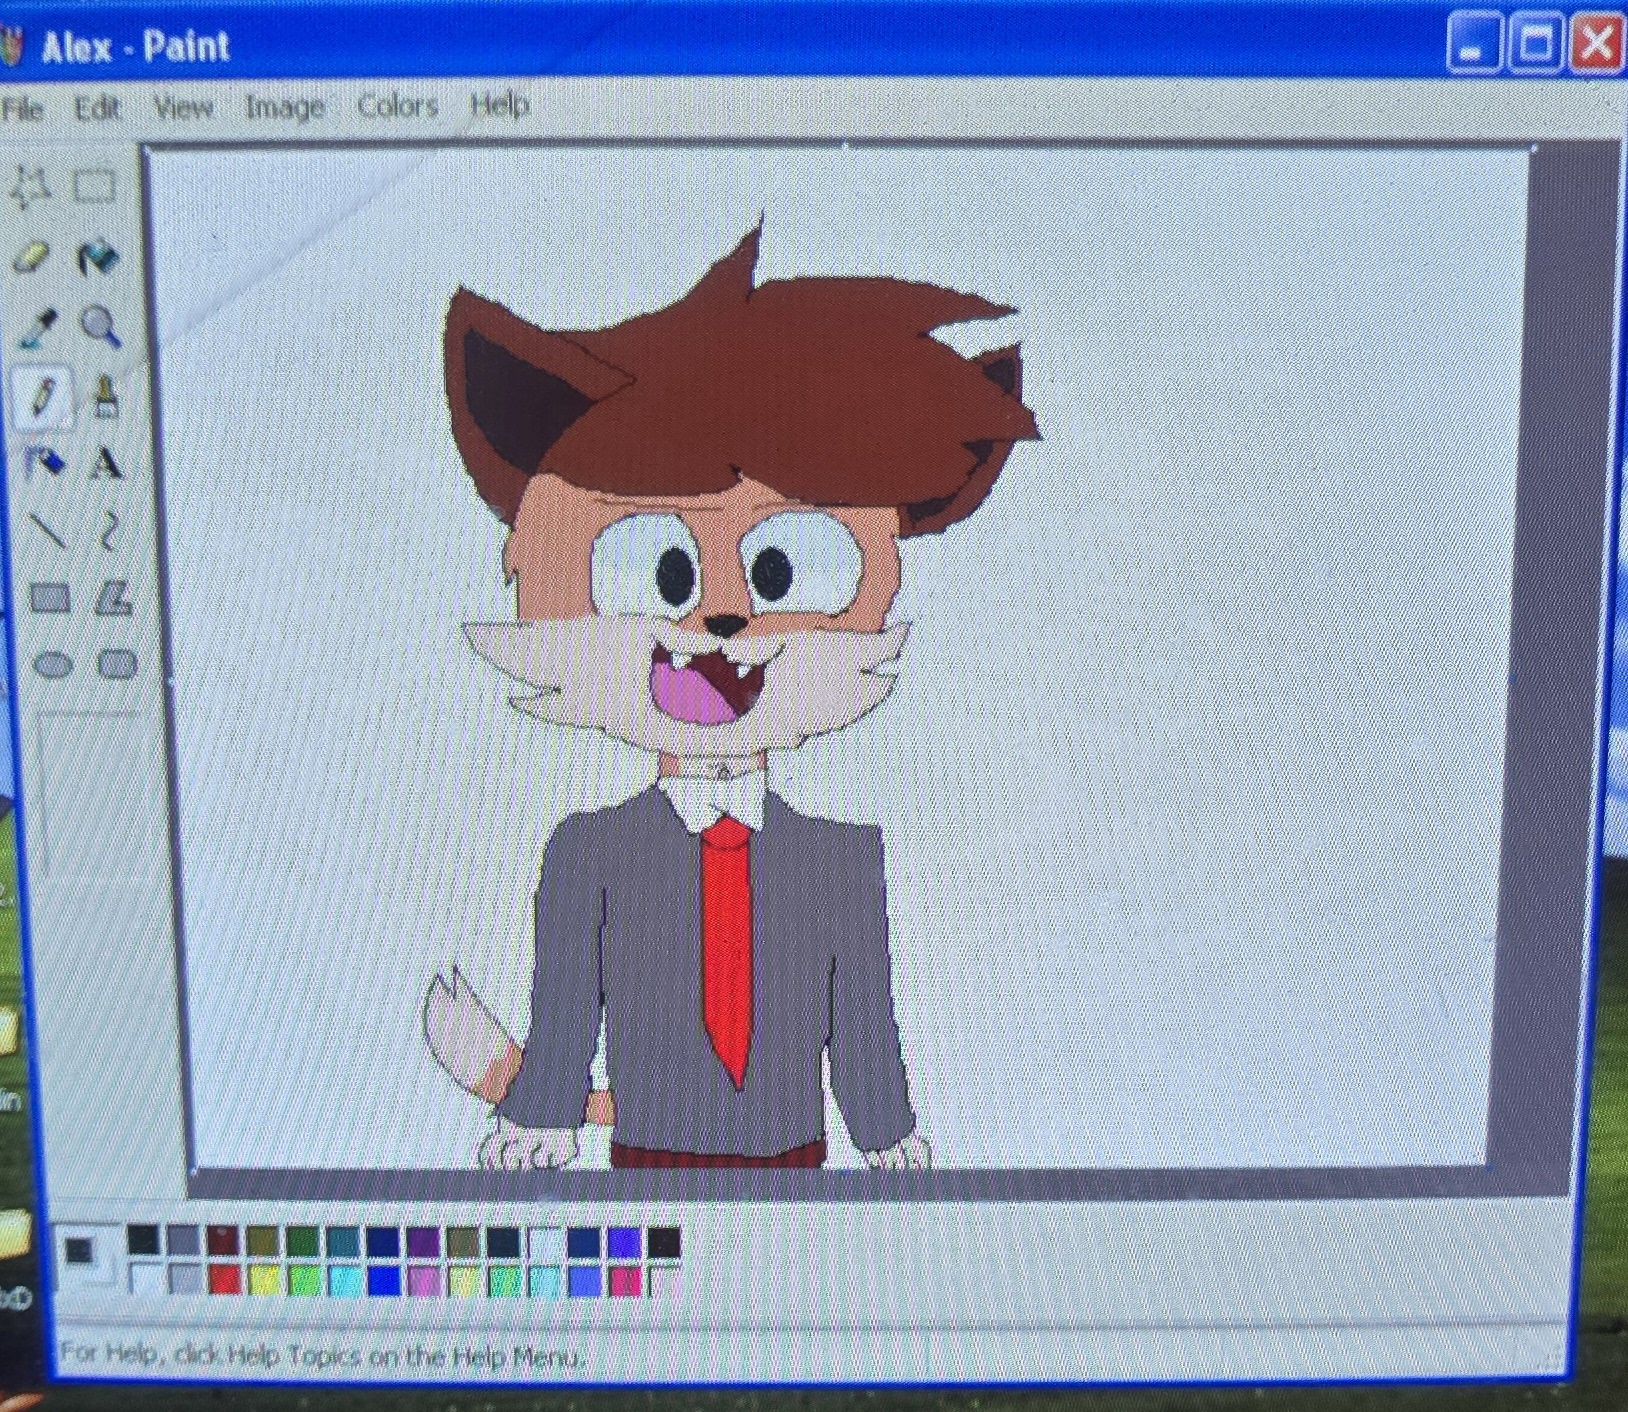1628x1412 pixels.
Task: Select the Free-Form Select tool
Action: [x=30, y=187]
